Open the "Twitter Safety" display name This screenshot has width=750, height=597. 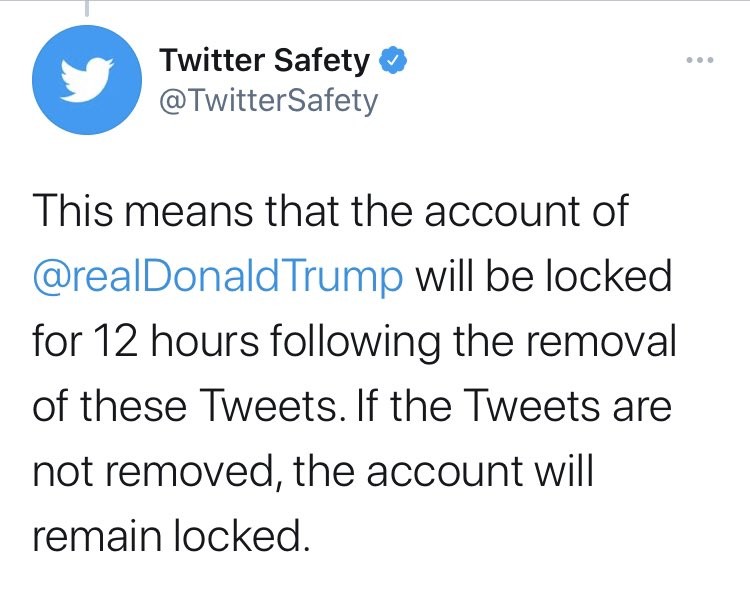coord(265,62)
